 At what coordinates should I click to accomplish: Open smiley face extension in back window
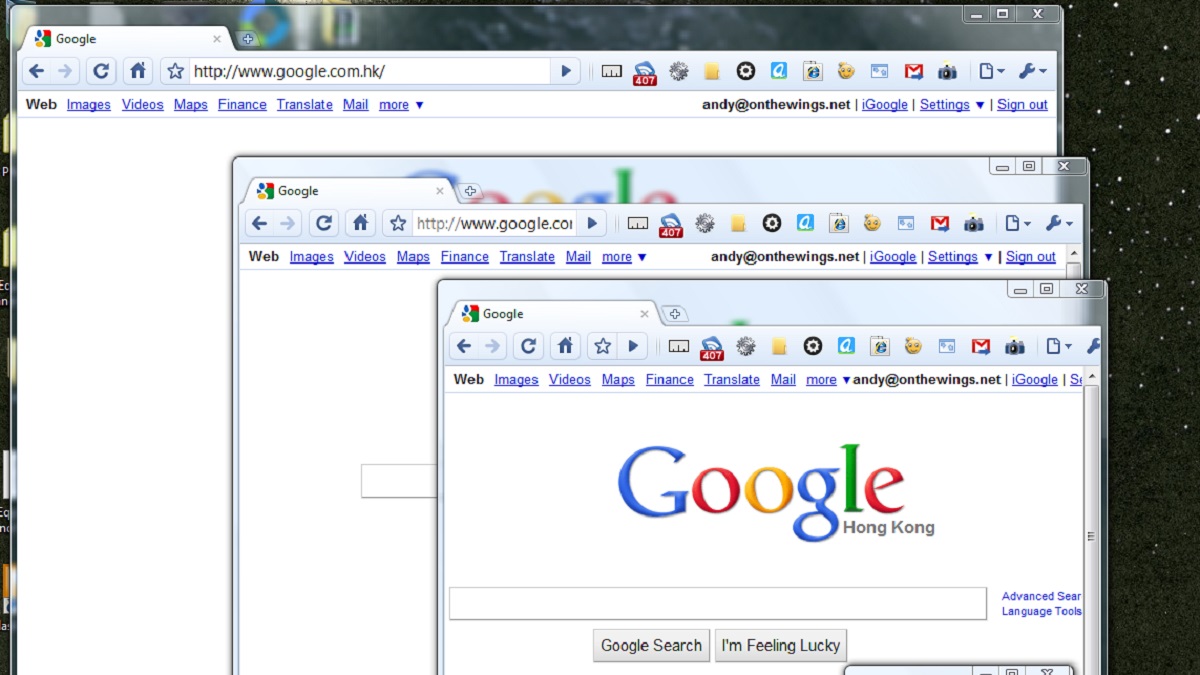pos(846,71)
